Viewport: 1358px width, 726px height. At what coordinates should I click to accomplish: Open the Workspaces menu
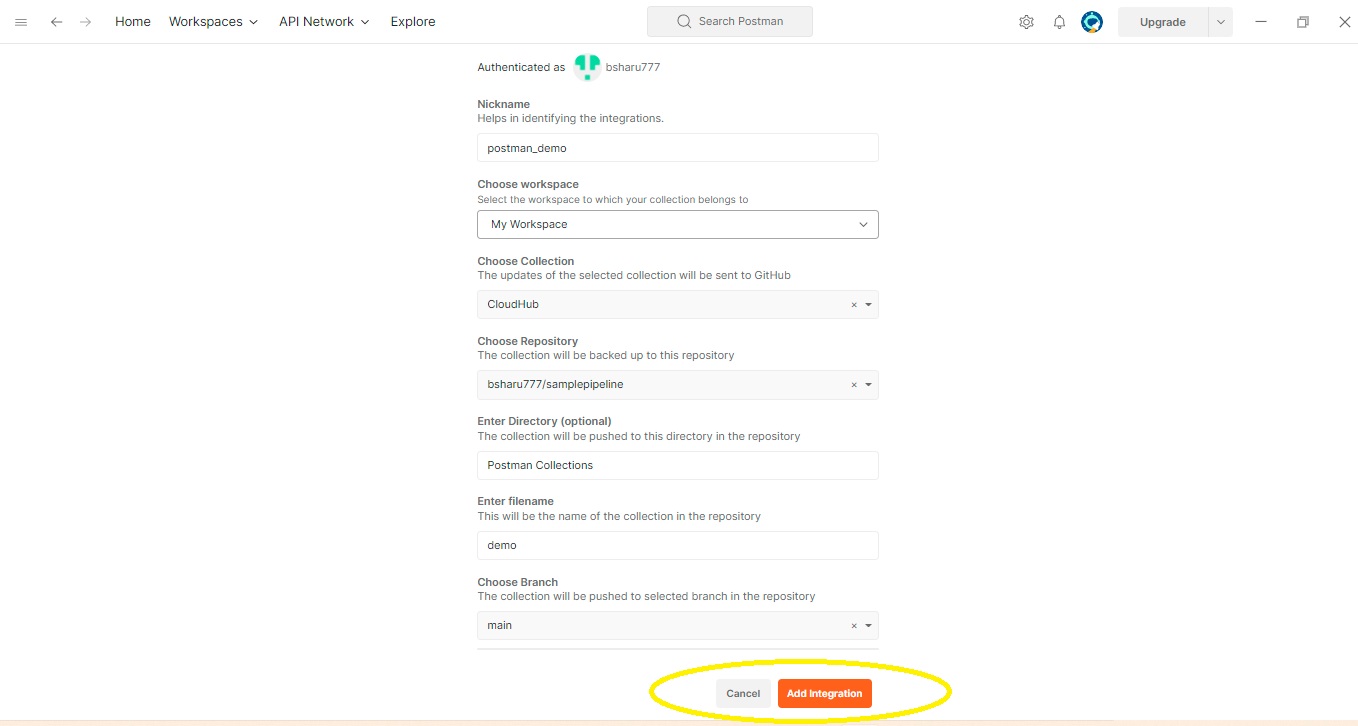pos(213,22)
